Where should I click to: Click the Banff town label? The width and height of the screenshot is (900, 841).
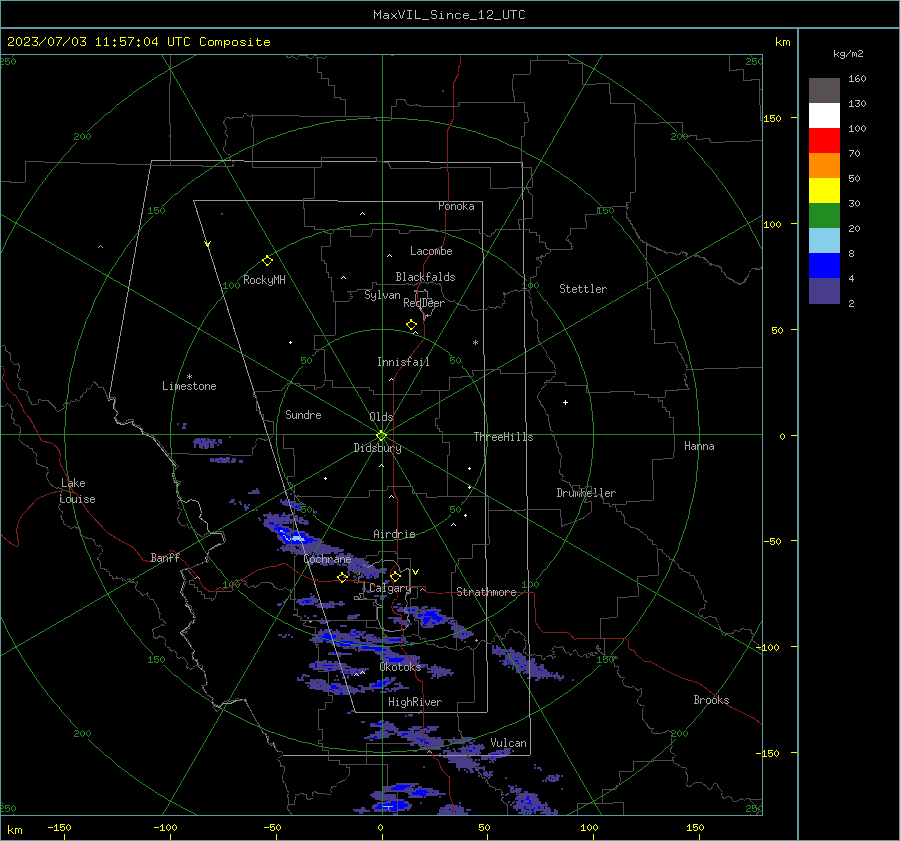point(165,557)
